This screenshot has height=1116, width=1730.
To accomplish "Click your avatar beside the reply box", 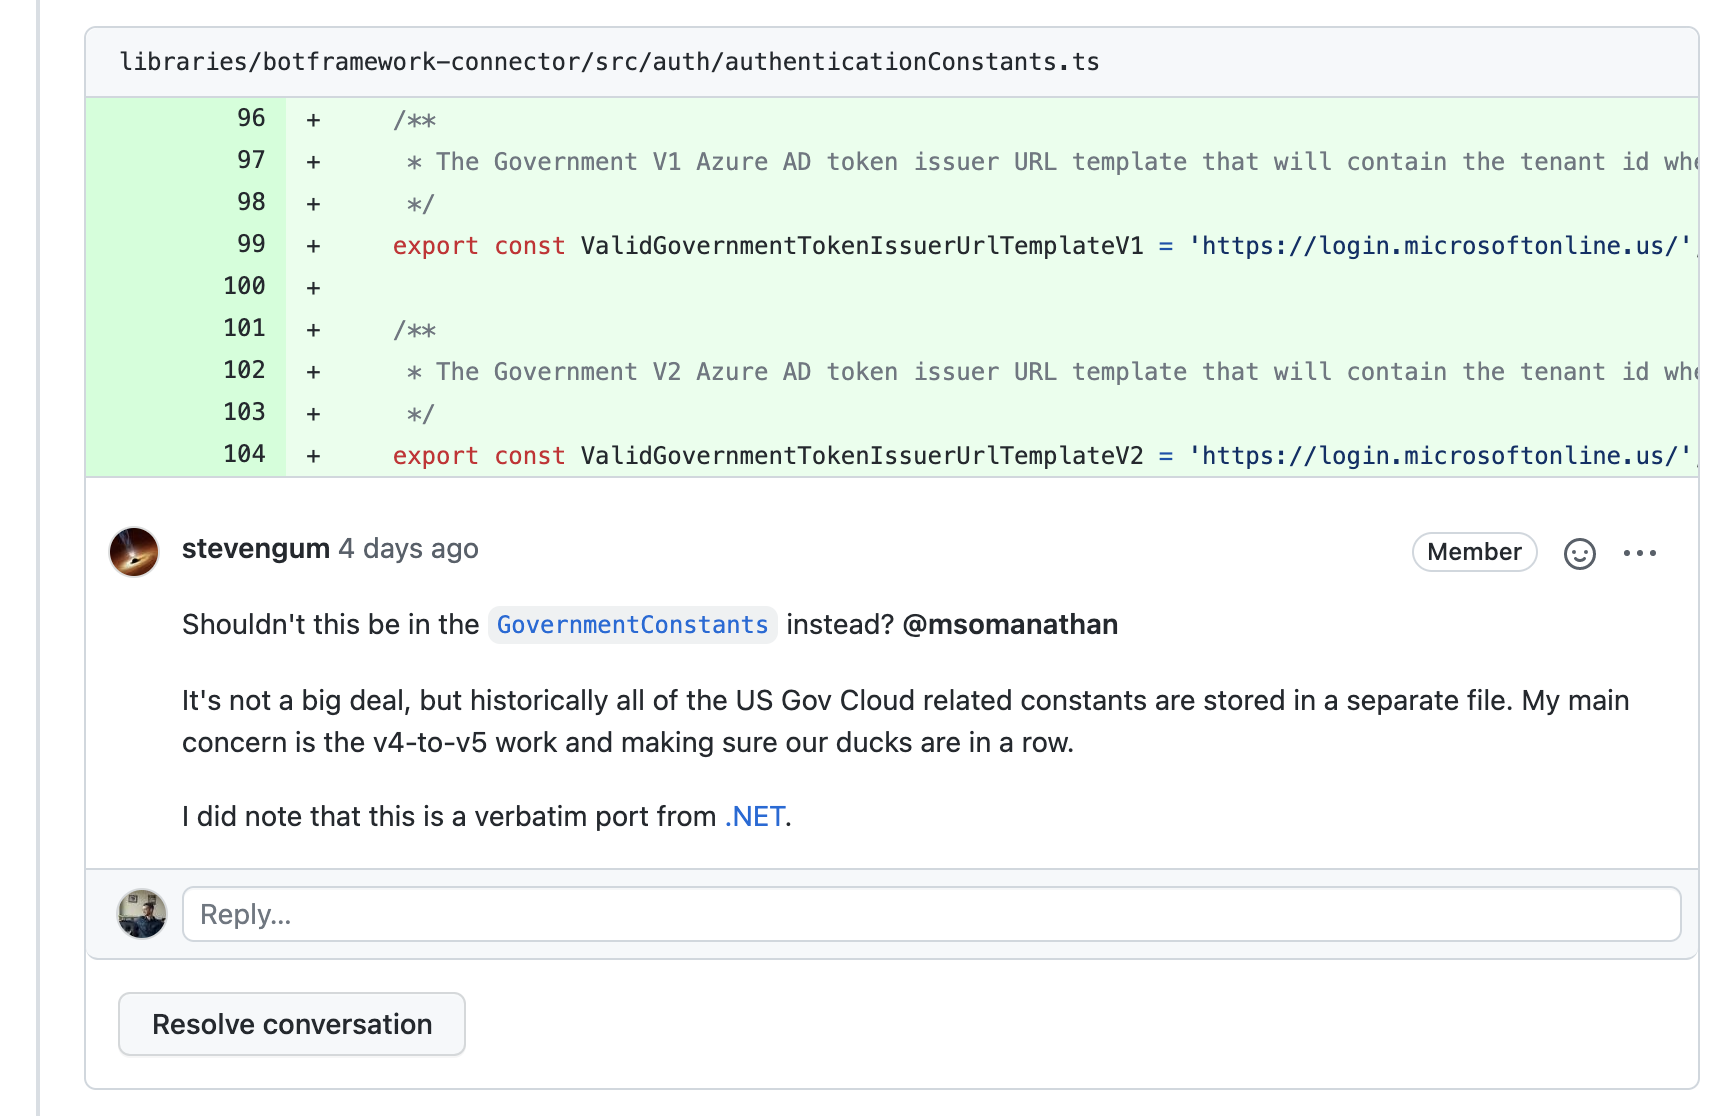I will point(142,914).
